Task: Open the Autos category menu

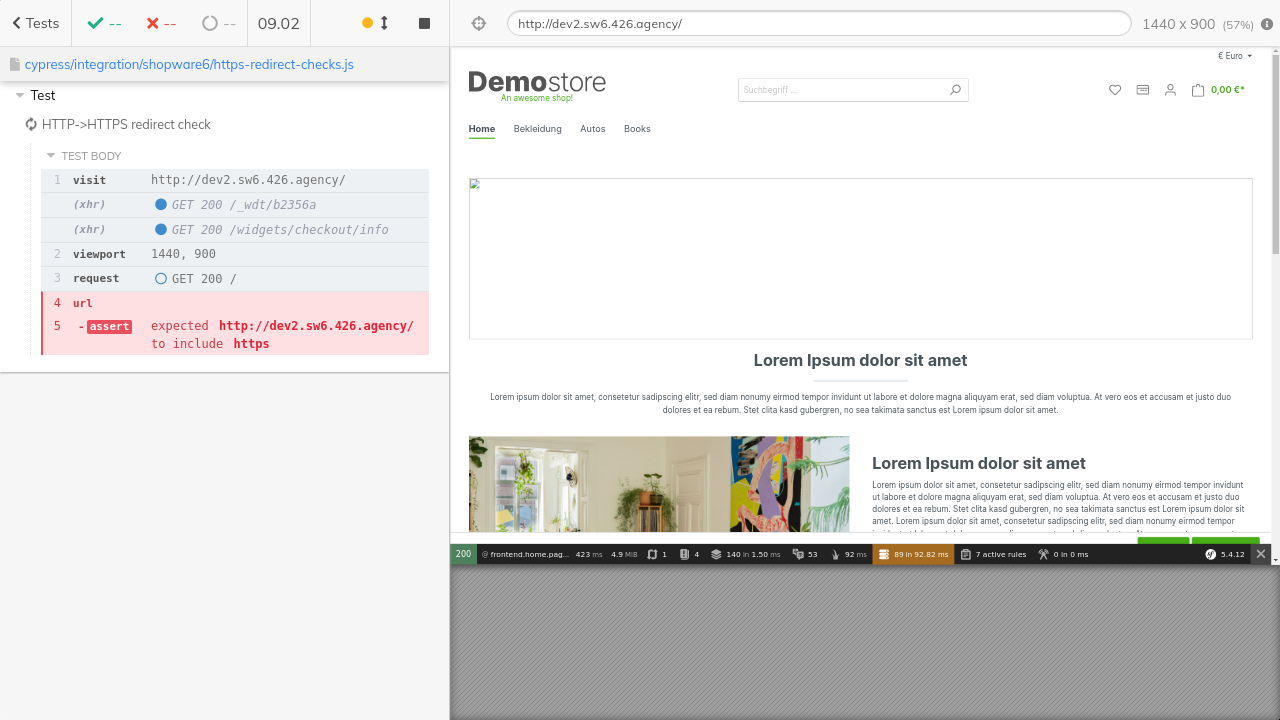Action: point(592,129)
